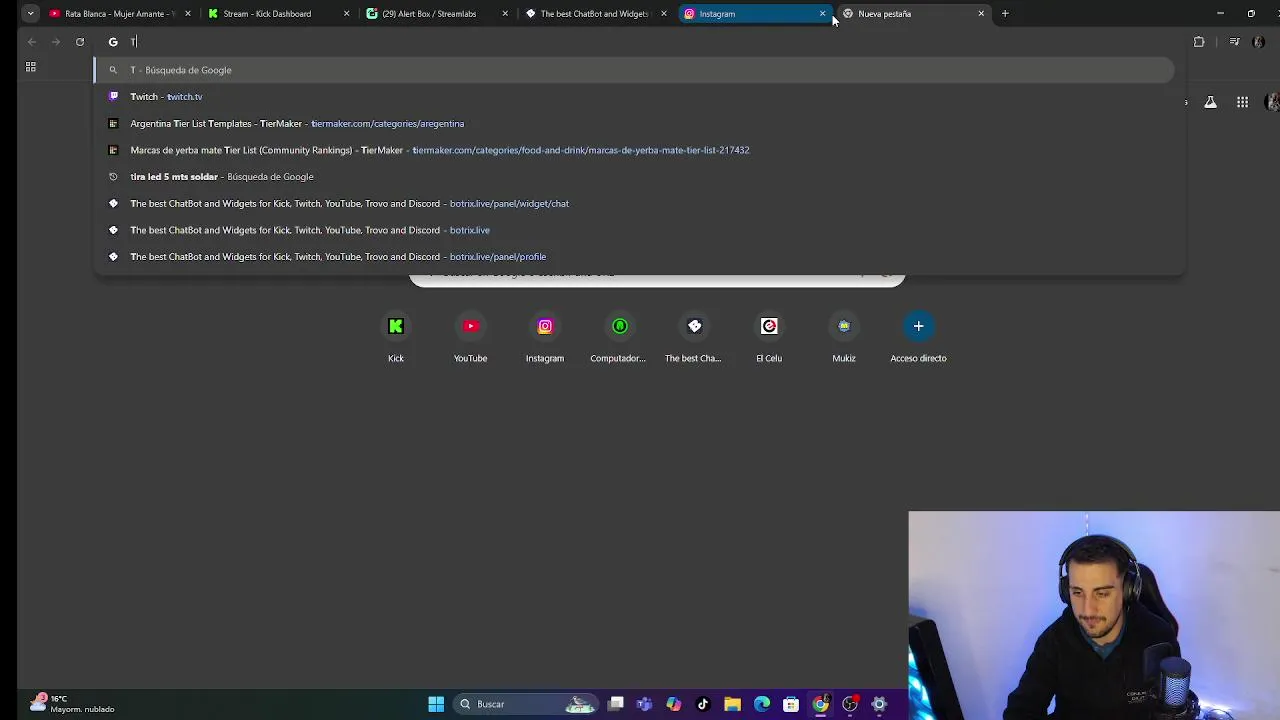The width and height of the screenshot is (1280, 720).
Task: Click the page reload button
Action: pyautogui.click(x=80, y=42)
